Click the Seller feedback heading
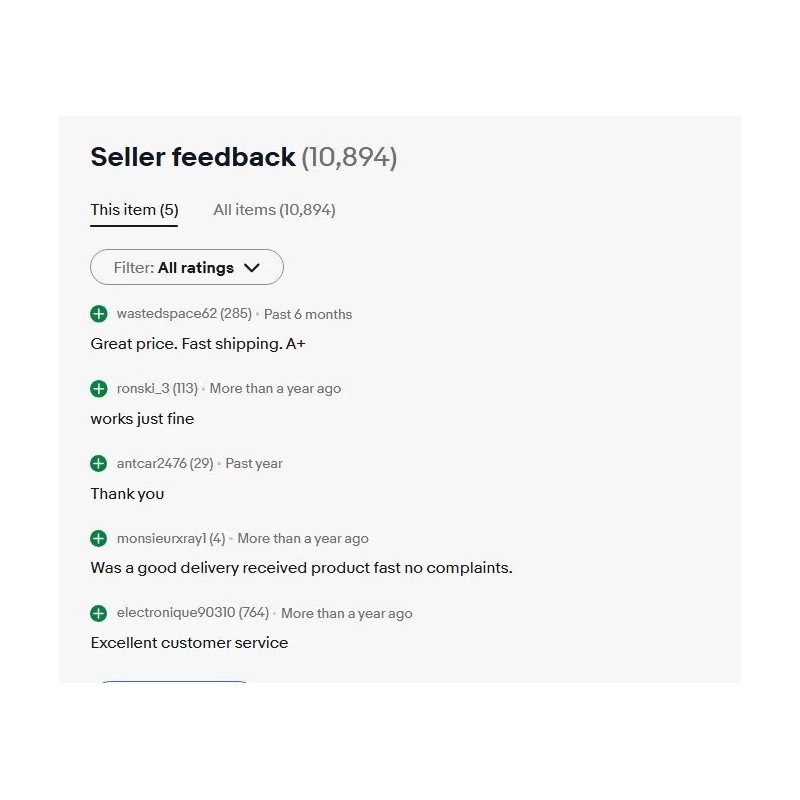The image size is (800, 800). click(193, 157)
